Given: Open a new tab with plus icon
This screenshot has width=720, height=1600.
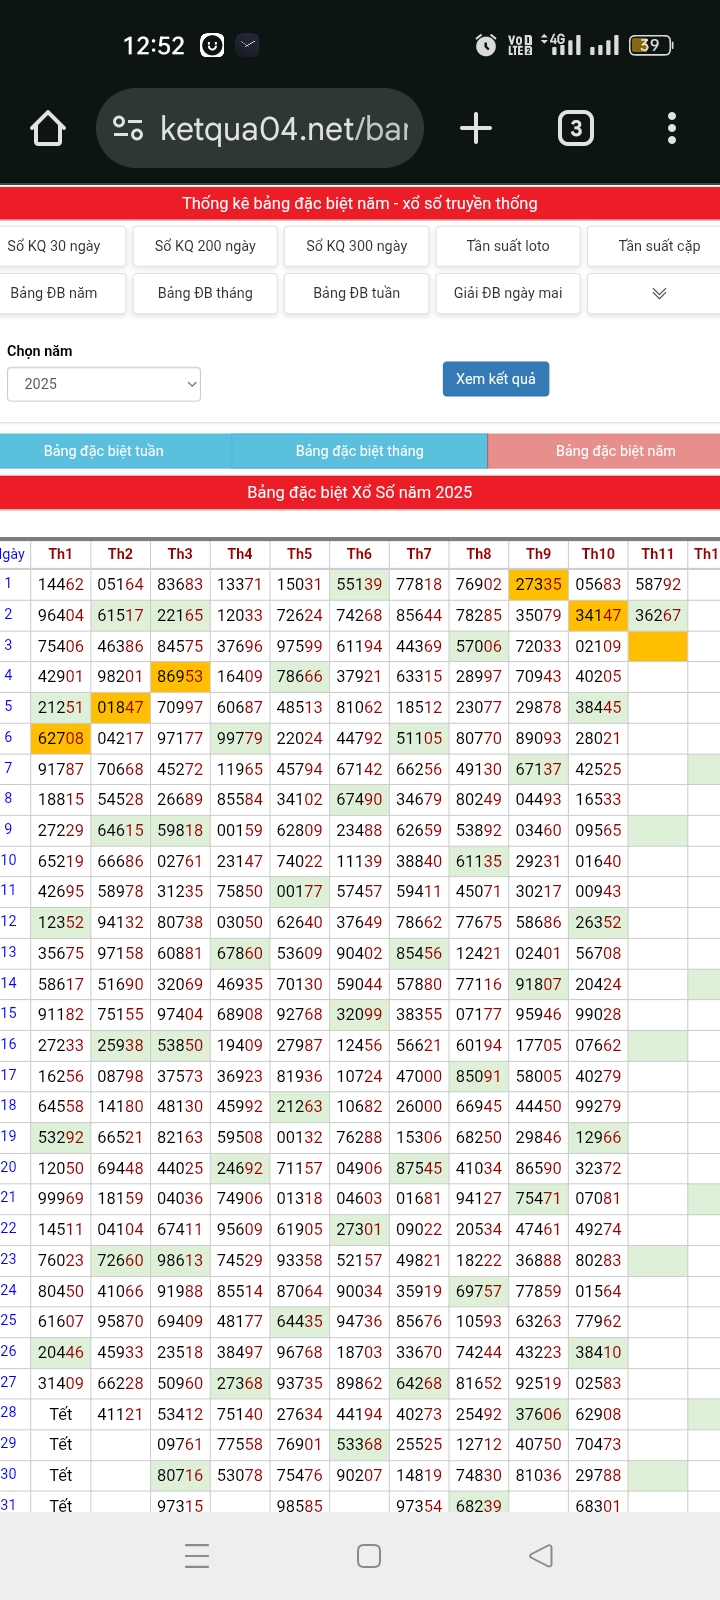Looking at the screenshot, I should pyautogui.click(x=476, y=129).
